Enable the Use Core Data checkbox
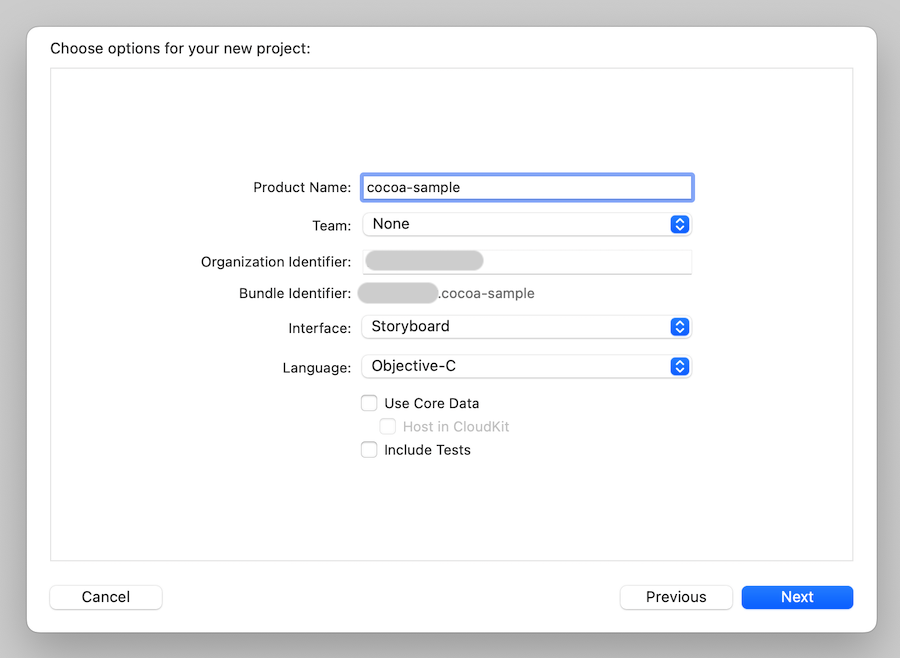This screenshot has width=900, height=658. click(x=369, y=403)
